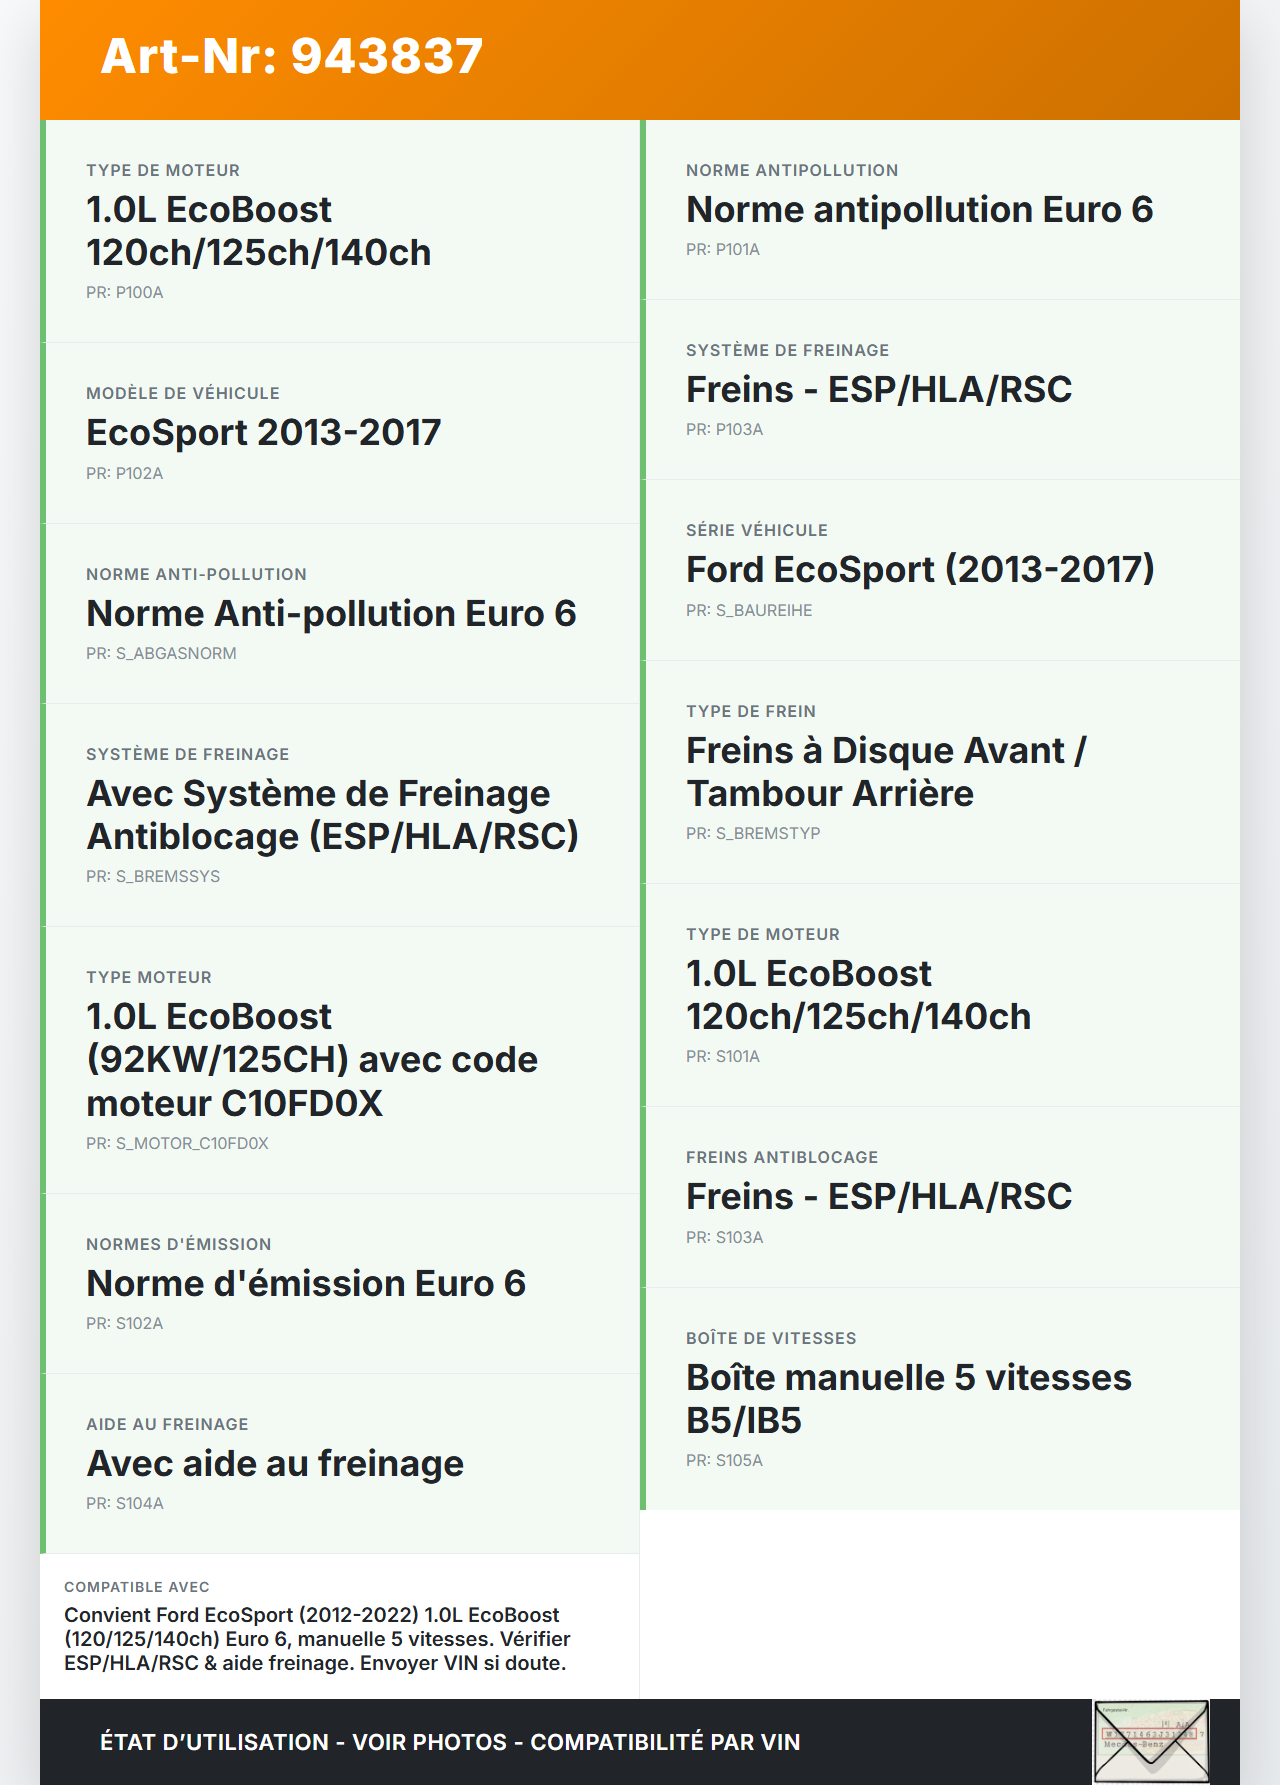Click the Boîte manuelle 5 vitesses B5/IB5 entry
The width and height of the screenshot is (1280, 1786).
click(x=908, y=1399)
